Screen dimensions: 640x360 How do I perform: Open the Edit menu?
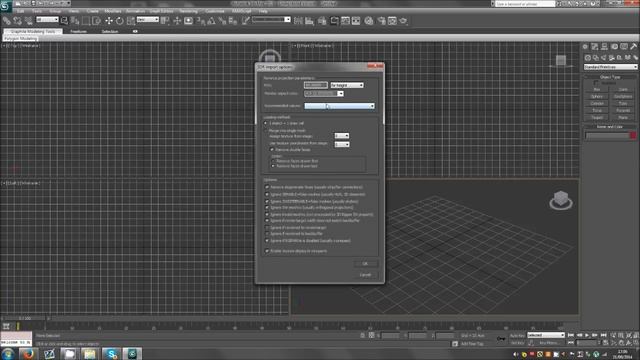pyautogui.click(x=20, y=11)
